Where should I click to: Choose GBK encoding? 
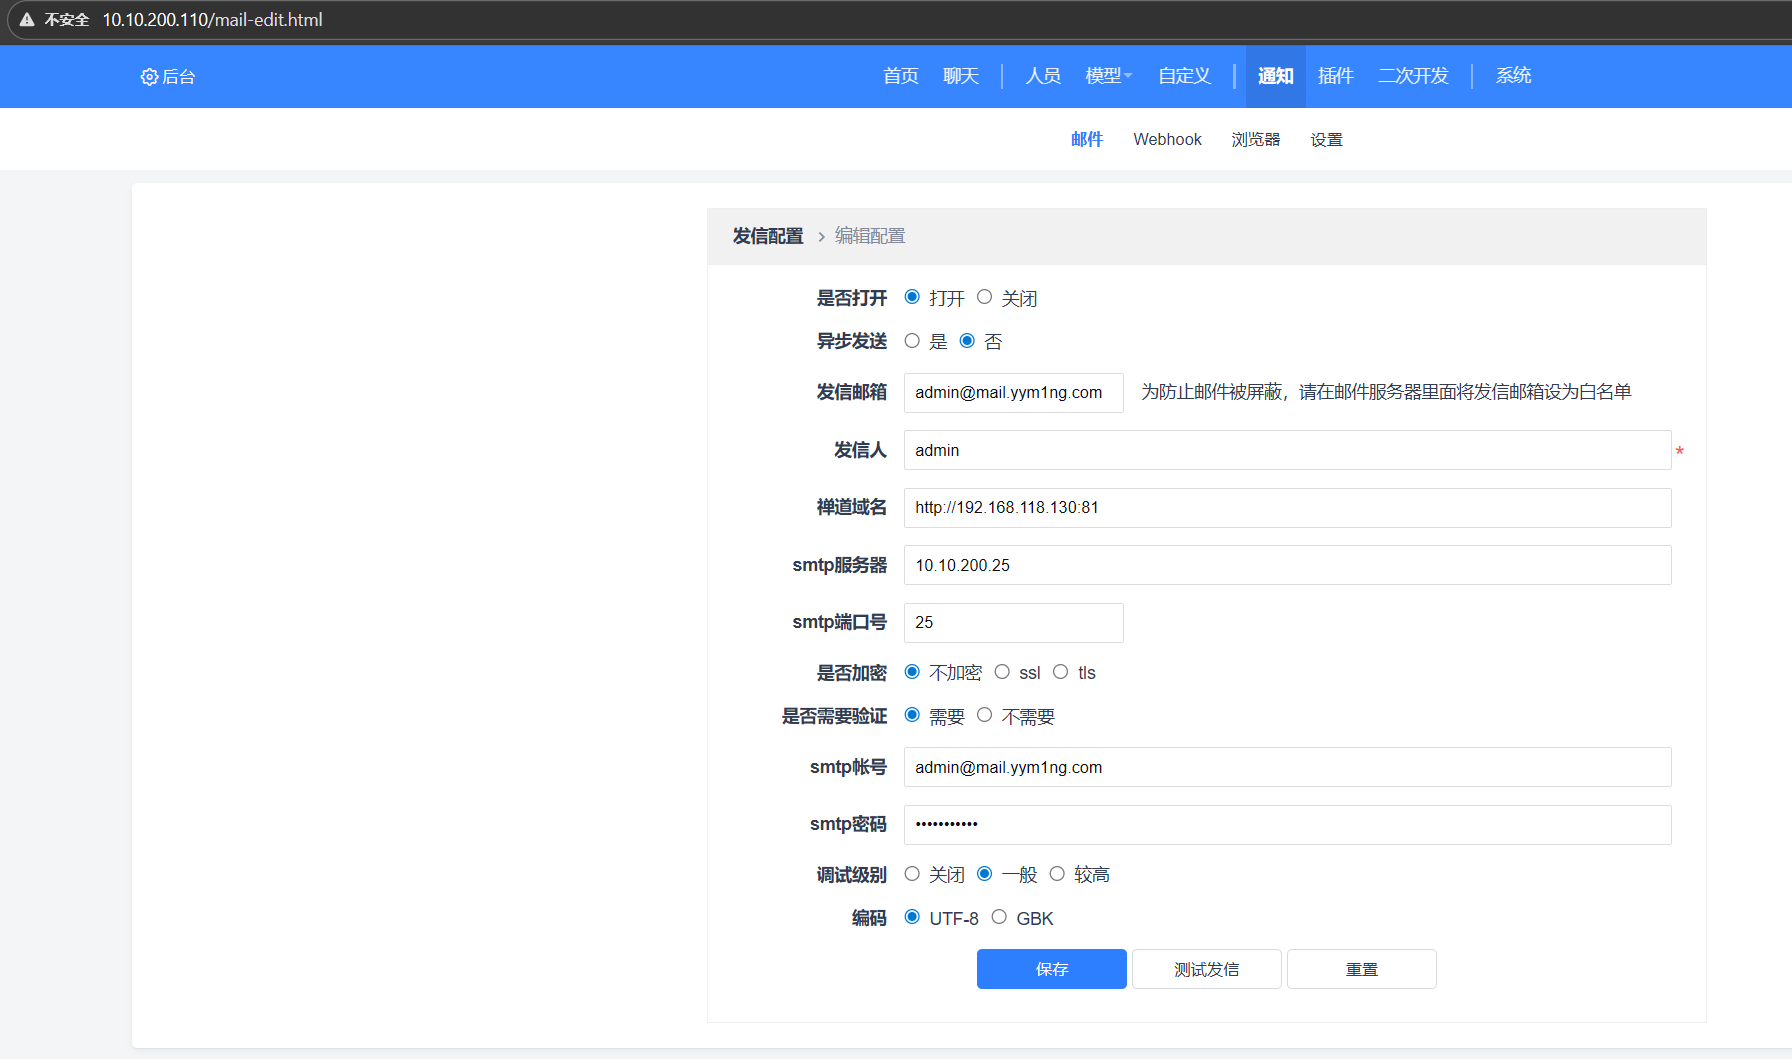coord(999,917)
